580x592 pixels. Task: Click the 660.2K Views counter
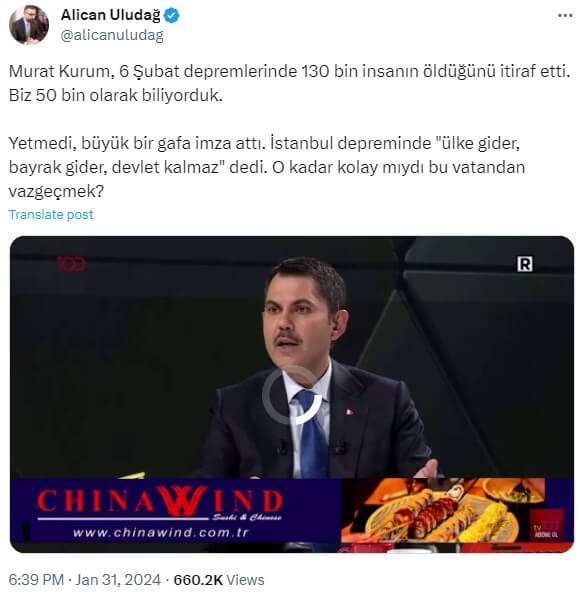pyautogui.click(x=219, y=580)
